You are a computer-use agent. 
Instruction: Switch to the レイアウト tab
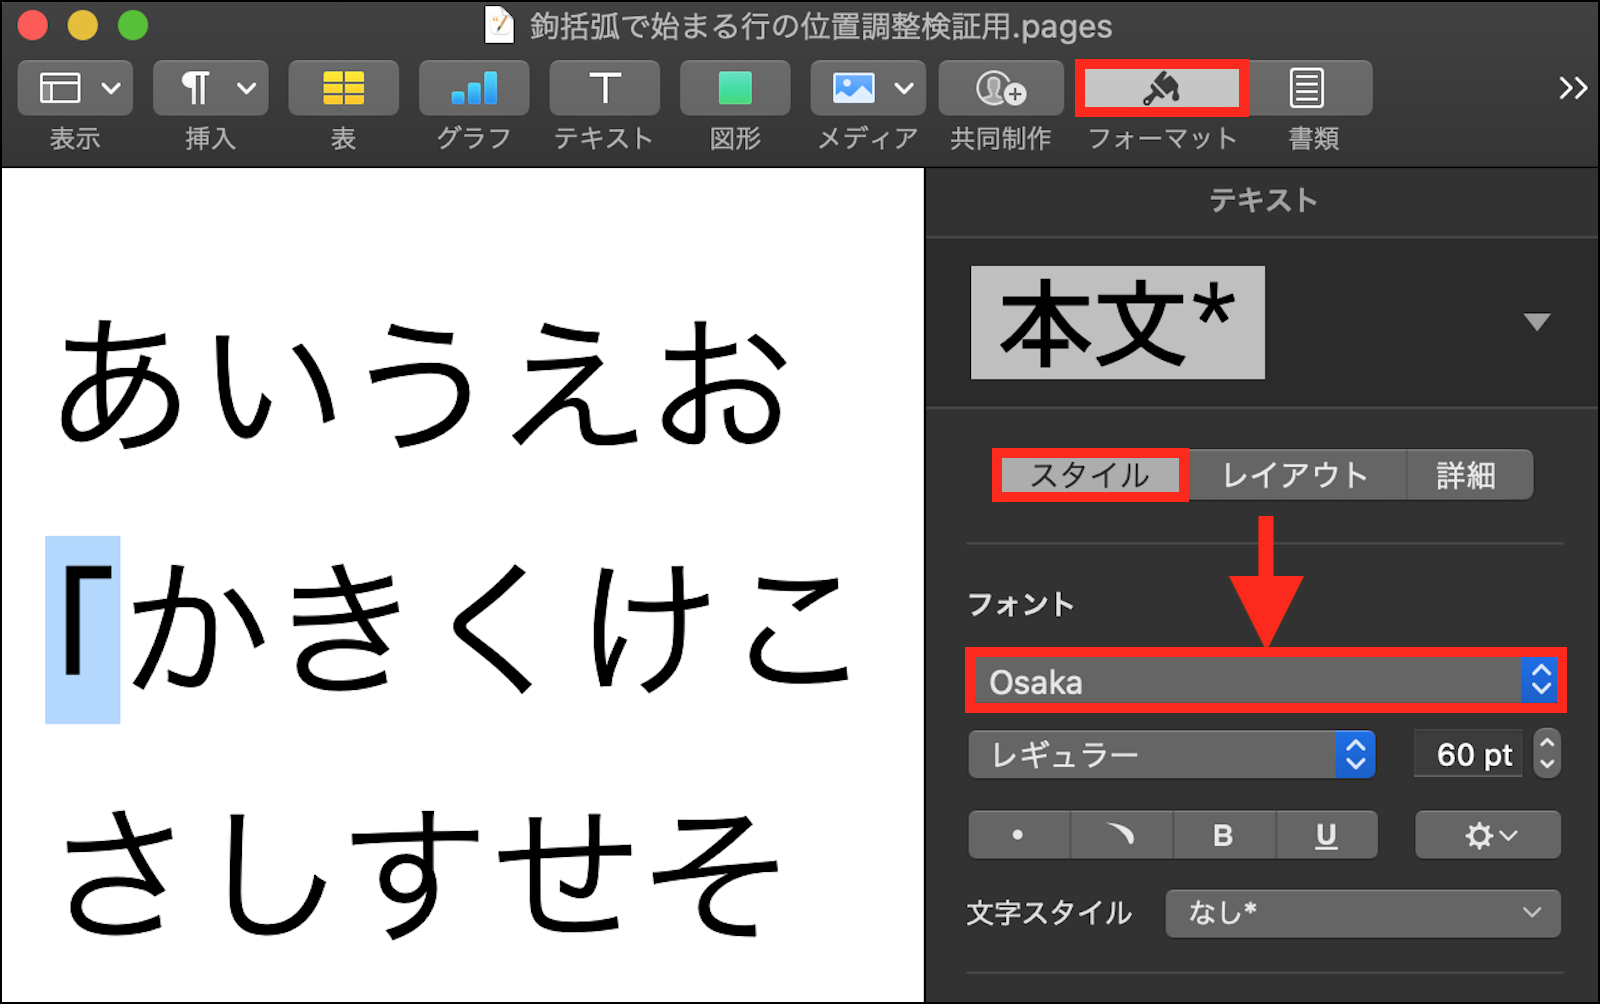(1296, 475)
